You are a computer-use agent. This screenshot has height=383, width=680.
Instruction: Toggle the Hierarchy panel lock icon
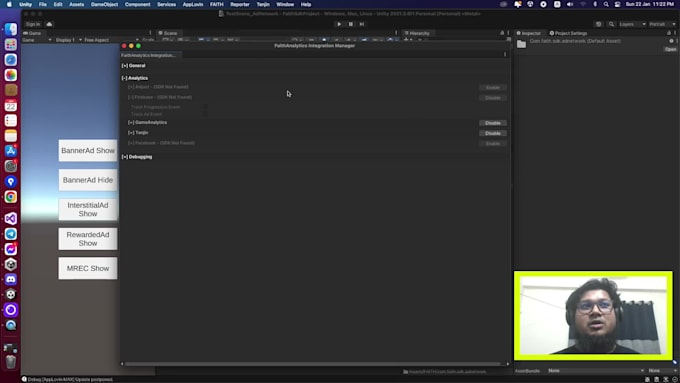502,33
